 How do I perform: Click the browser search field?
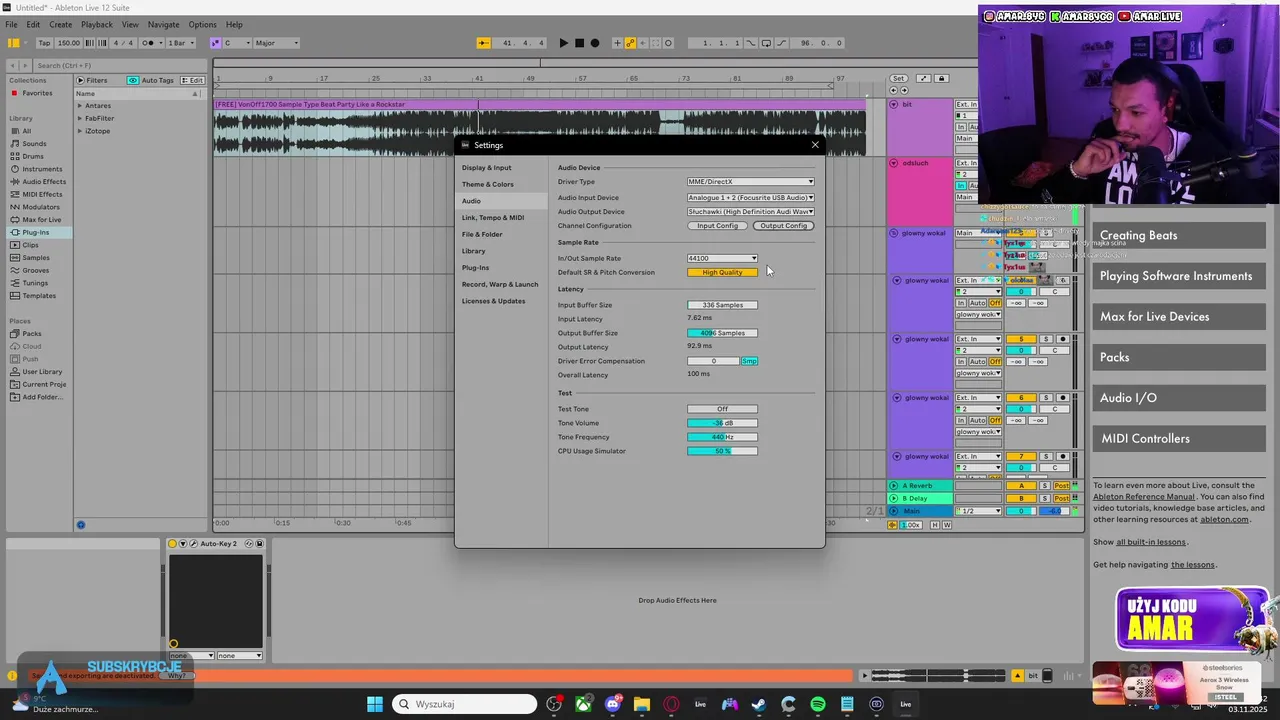[118, 65]
